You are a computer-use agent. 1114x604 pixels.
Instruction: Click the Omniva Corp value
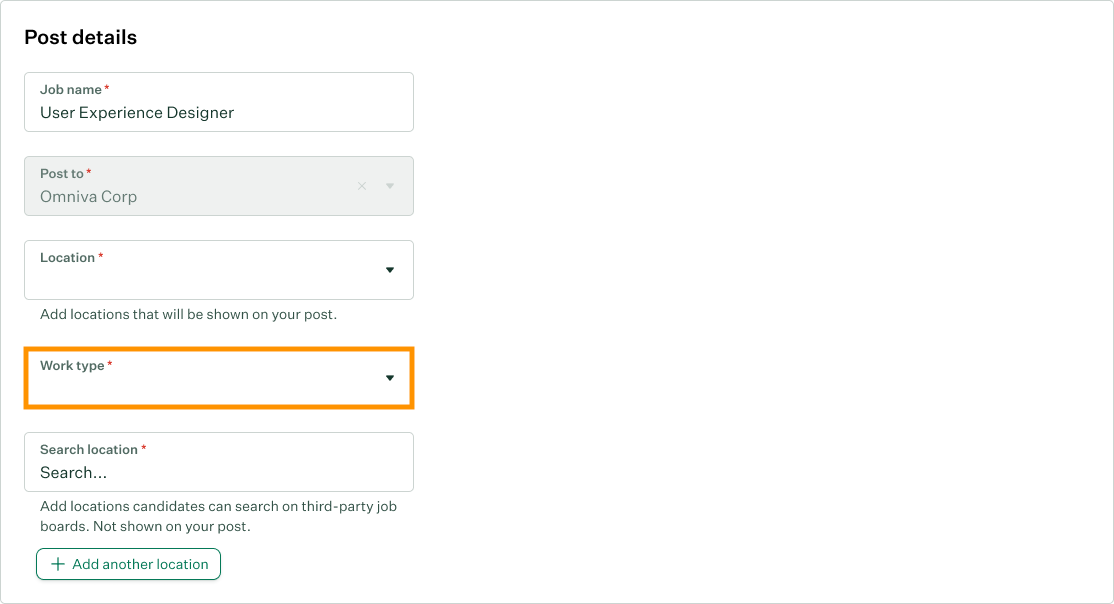tap(88, 197)
